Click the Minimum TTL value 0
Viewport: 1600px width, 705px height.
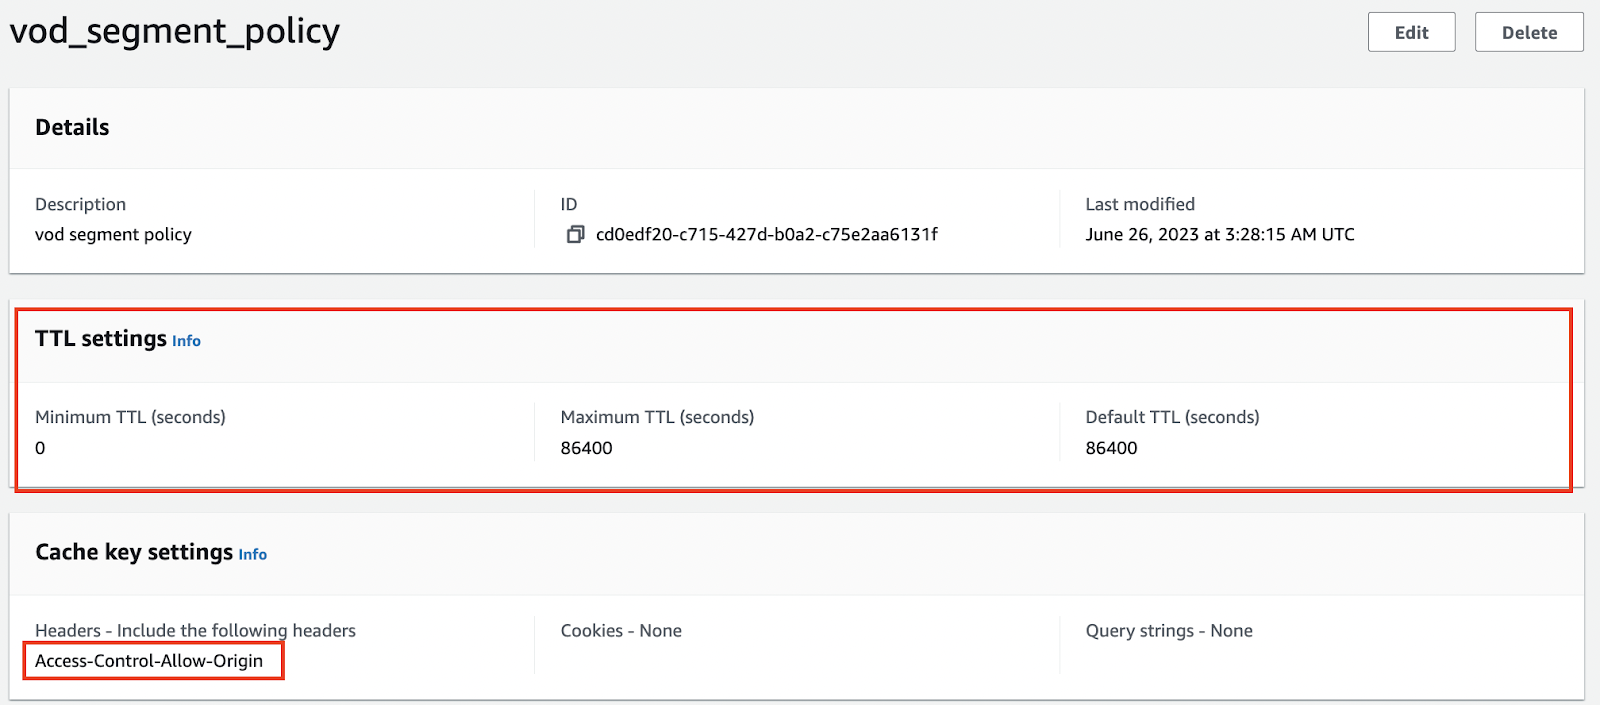[x=40, y=448]
